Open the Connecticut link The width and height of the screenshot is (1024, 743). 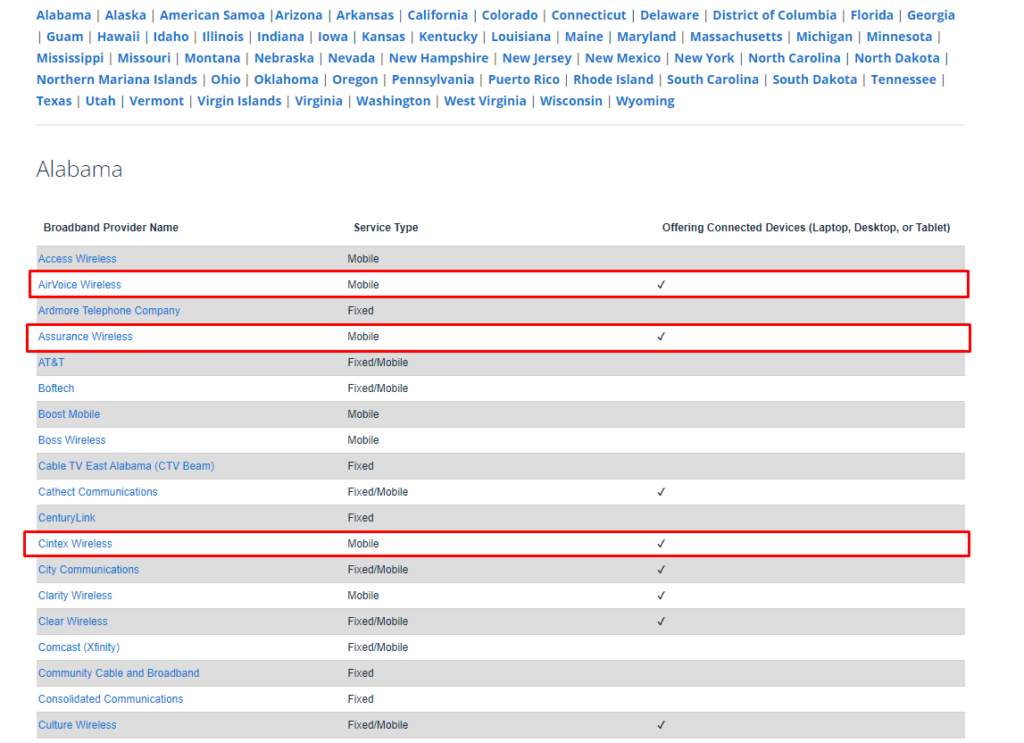click(588, 15)
